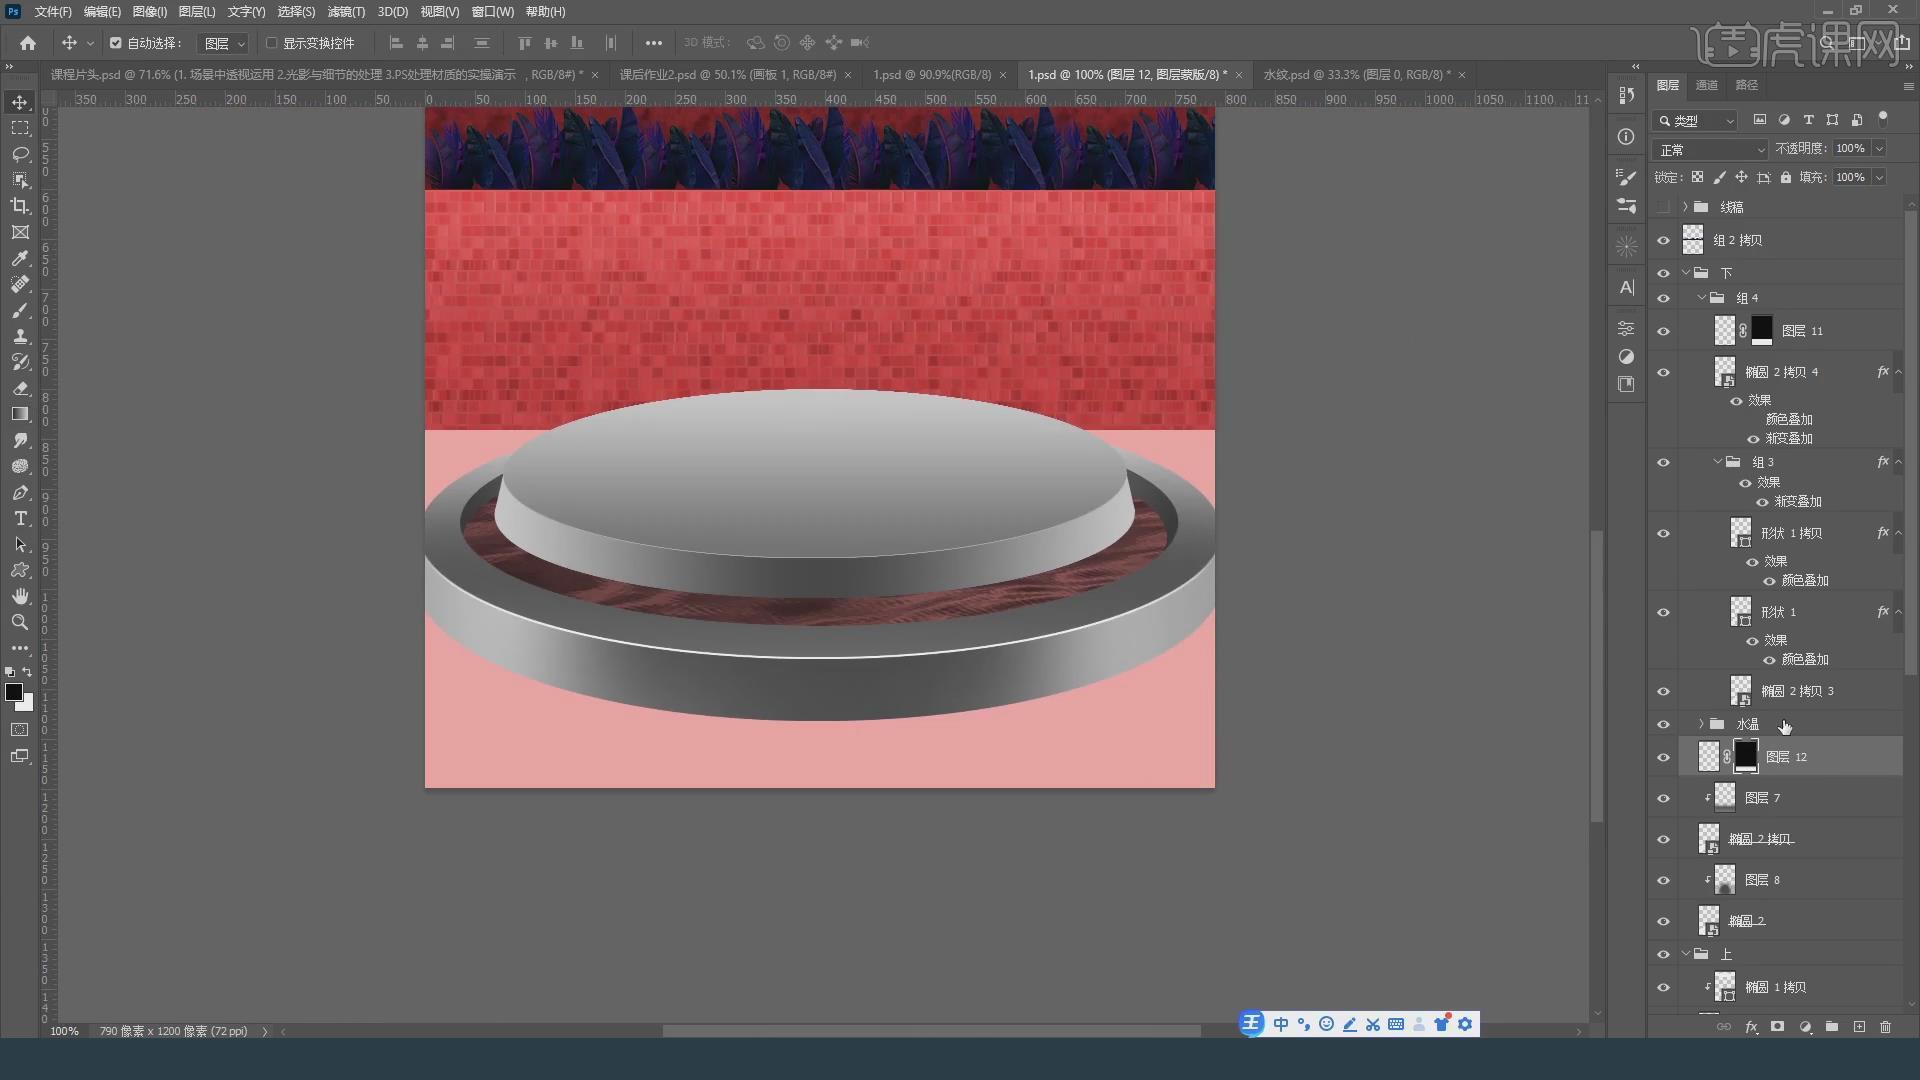Create a new layer icon
Viewport: 1920px width, 1080px height.
tap(1859, 1027)
